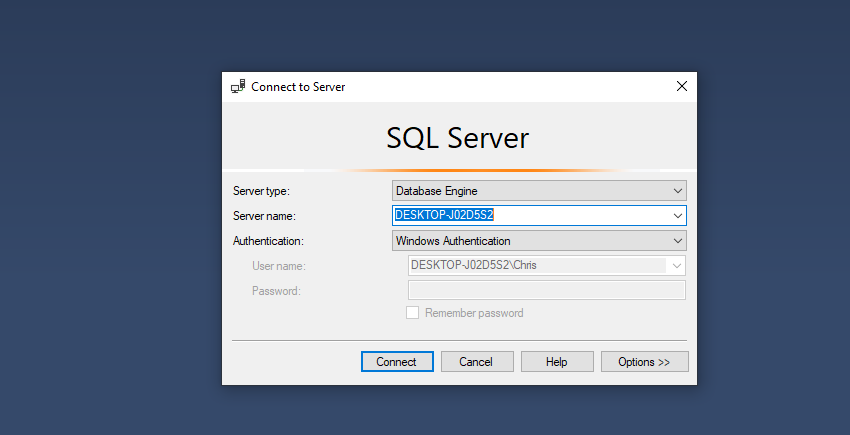Screen dimensions: 850x435
Task: Expand the Server type dropdown arrow
Action: tap(678, 190)
